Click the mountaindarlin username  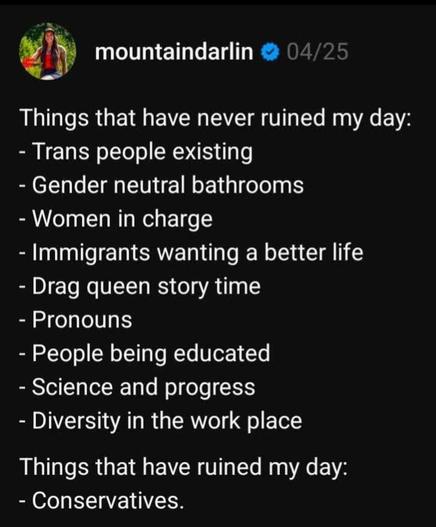pos(174,52)
